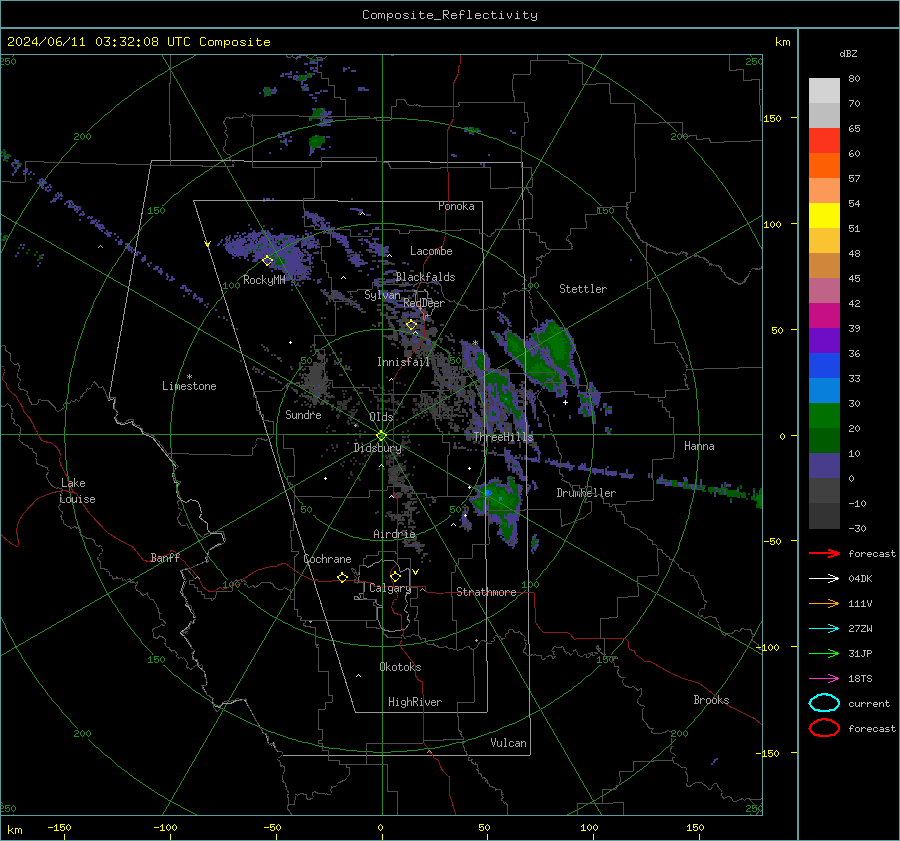Click the RedDeer city label
Screen dimensions: 900x841
424,303
